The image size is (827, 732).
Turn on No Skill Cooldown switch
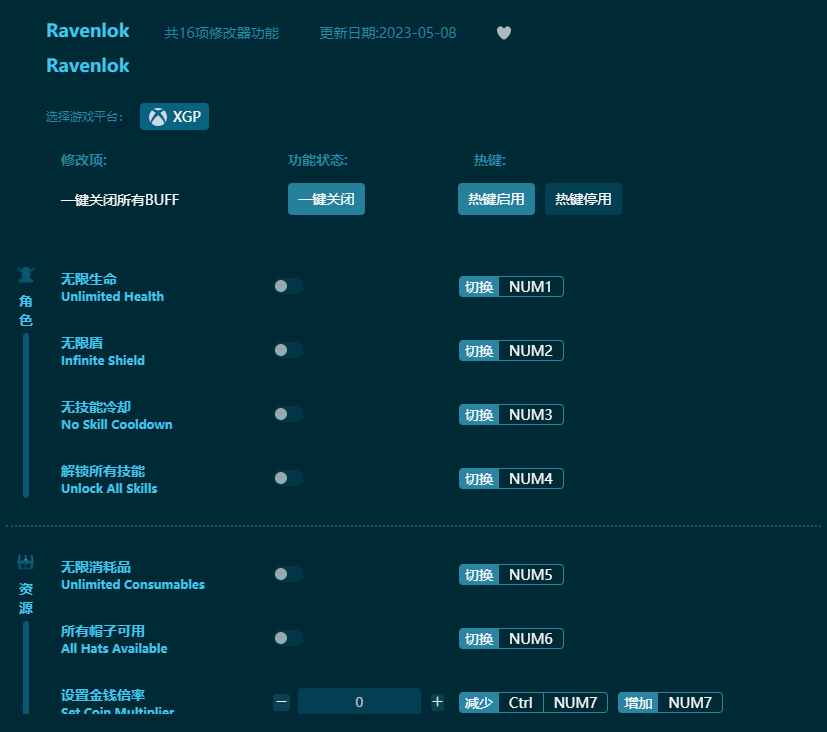[x=288, y=414]
